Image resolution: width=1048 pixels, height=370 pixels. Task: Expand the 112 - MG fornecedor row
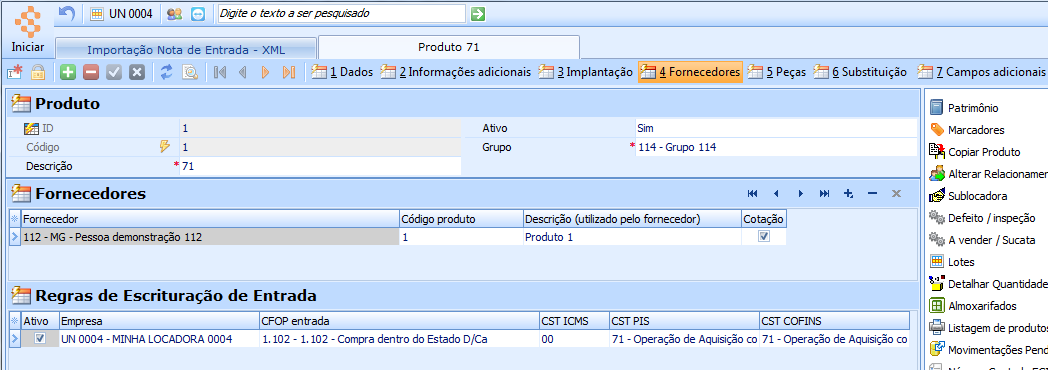coord(15,236)
